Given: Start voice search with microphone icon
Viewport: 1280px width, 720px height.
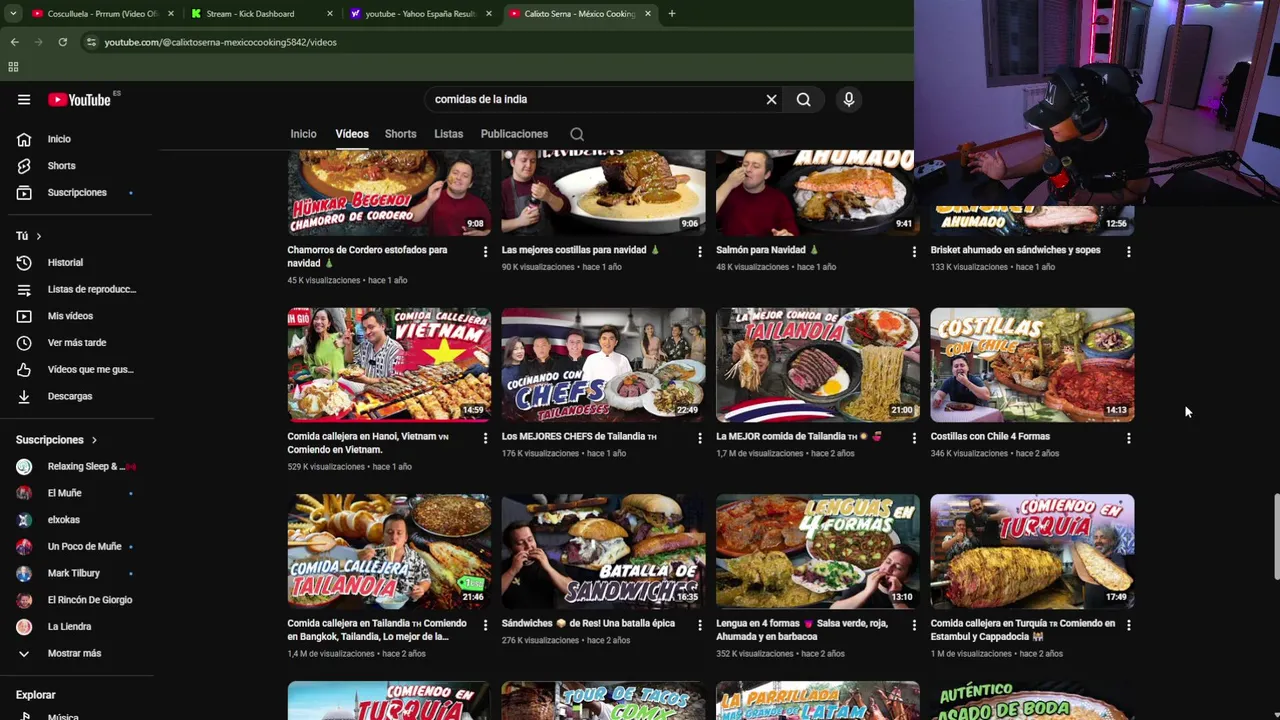Looking at the screenshot, I should point(849,100).
